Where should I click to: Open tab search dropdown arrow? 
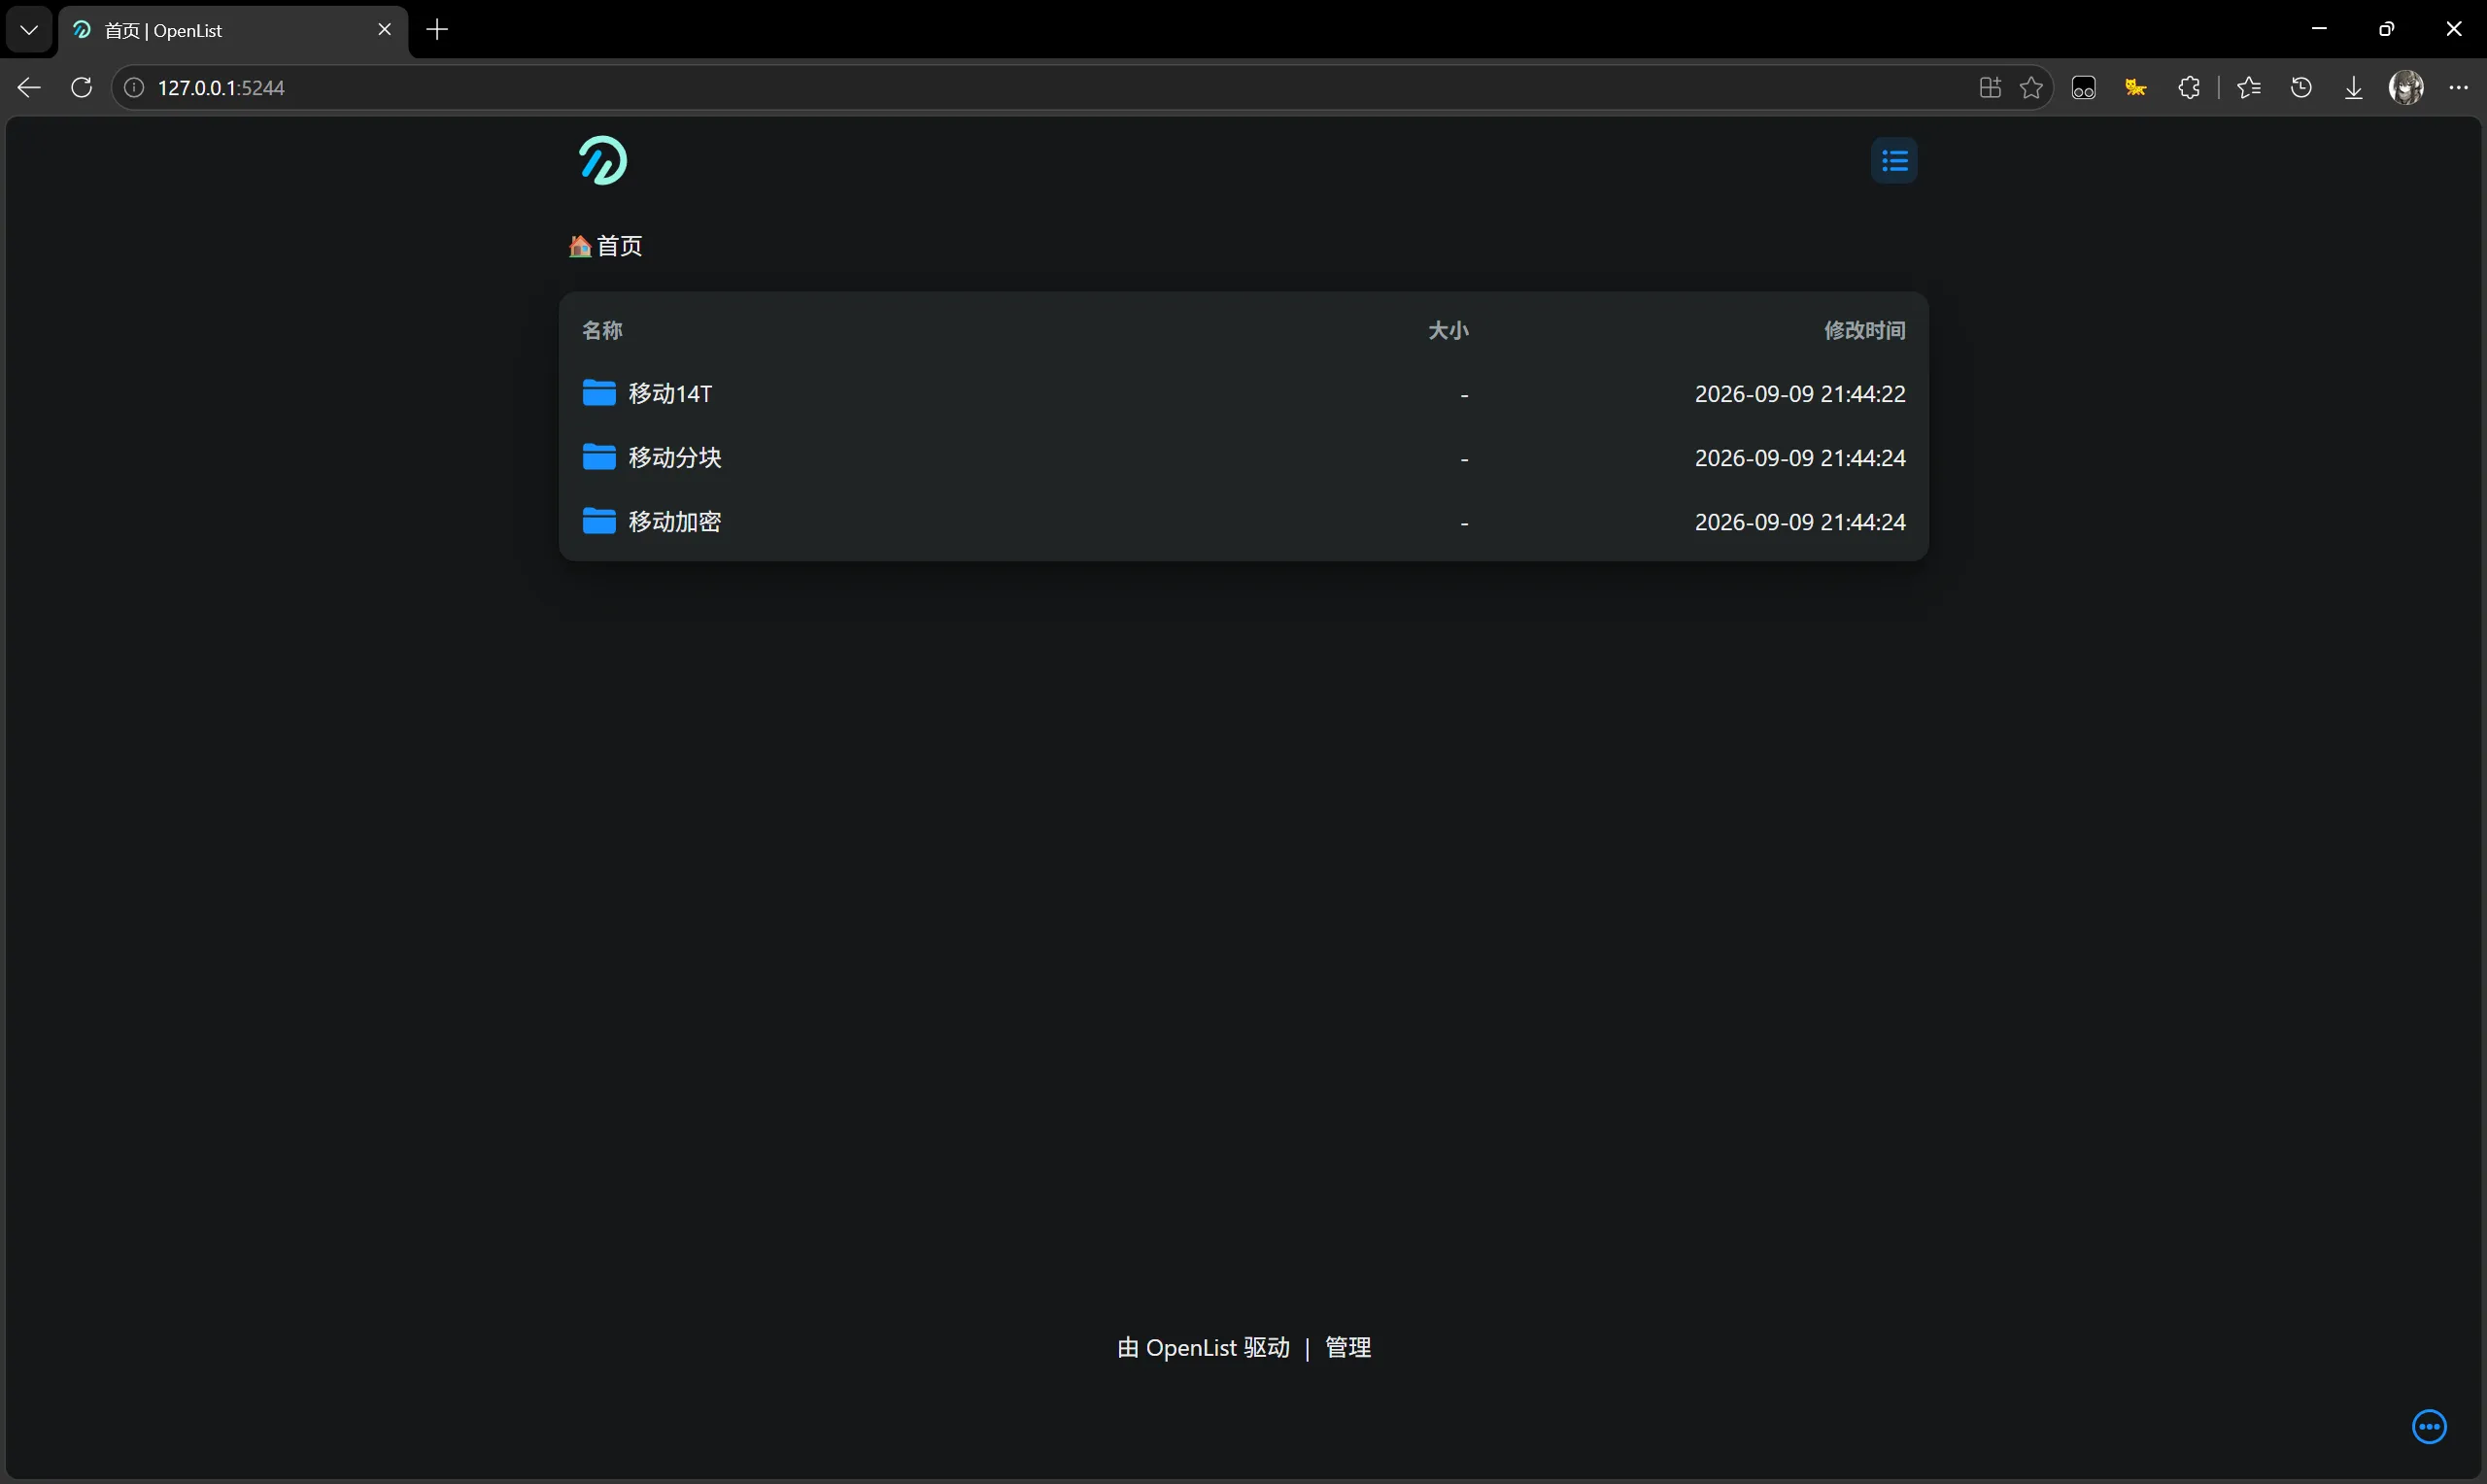click(x=29, y=30)
